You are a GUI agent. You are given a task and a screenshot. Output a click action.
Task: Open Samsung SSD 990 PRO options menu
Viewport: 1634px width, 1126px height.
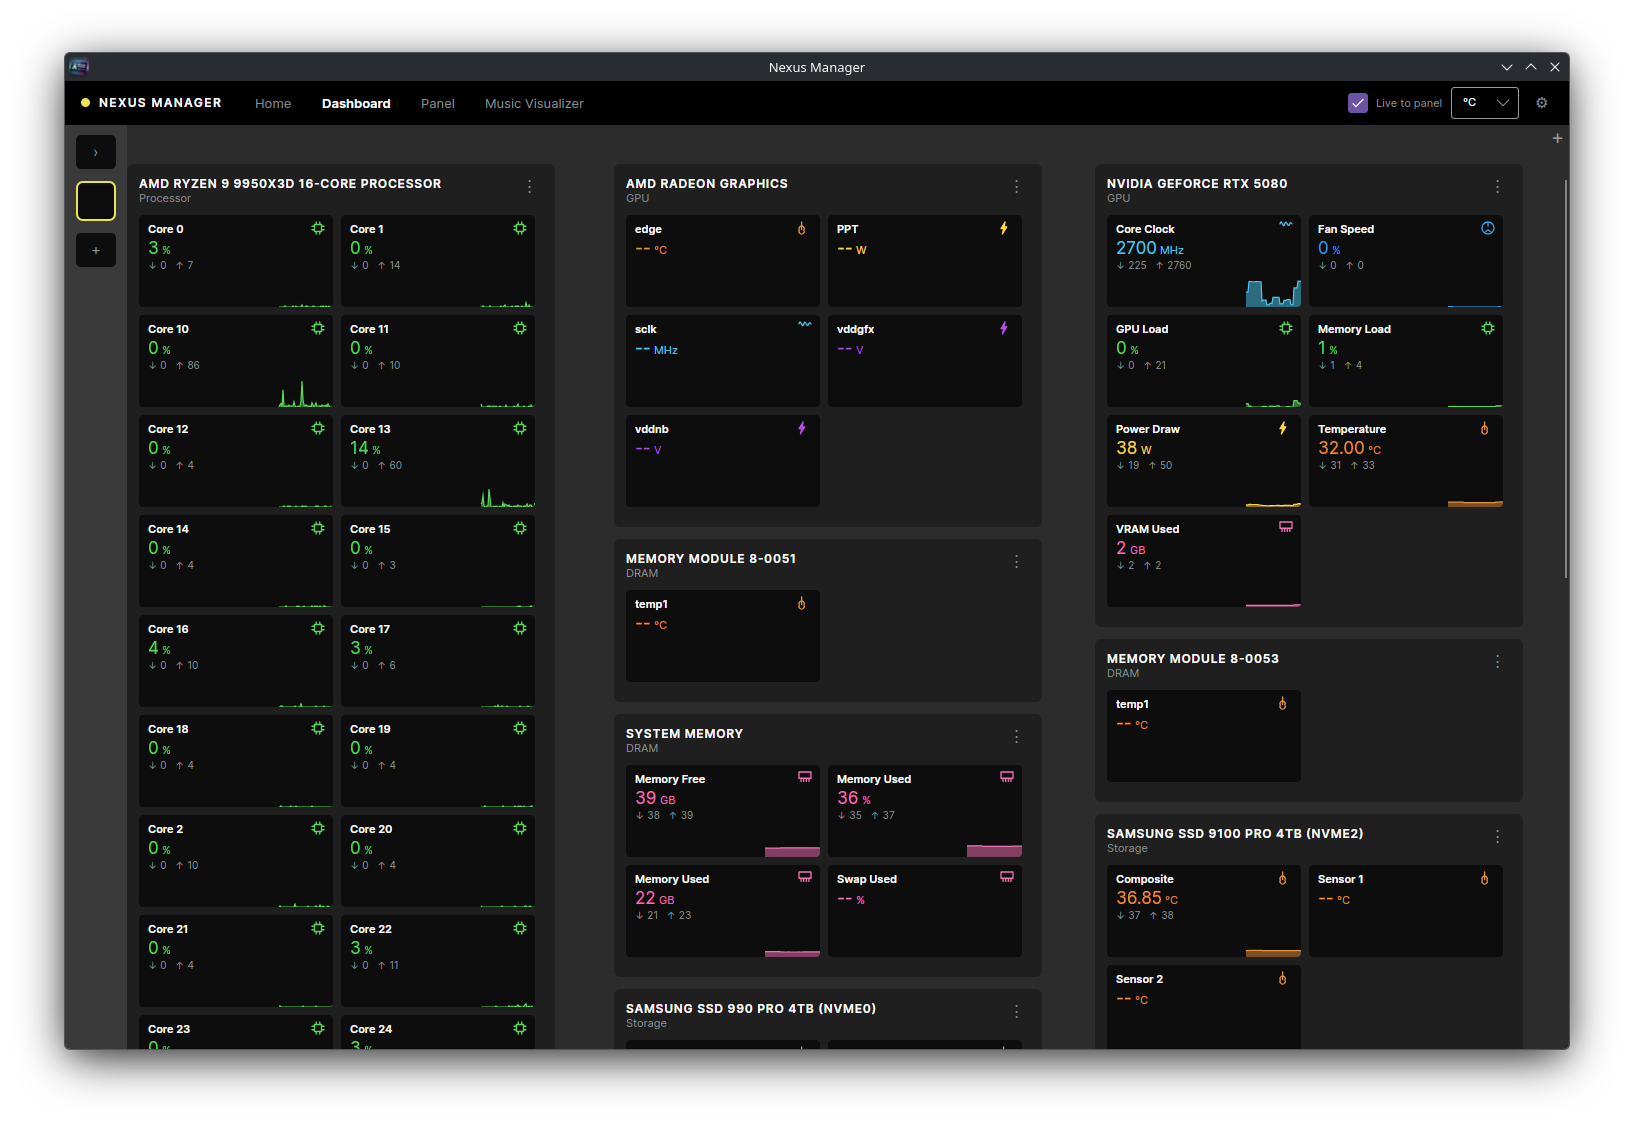click(1016, 1012)
